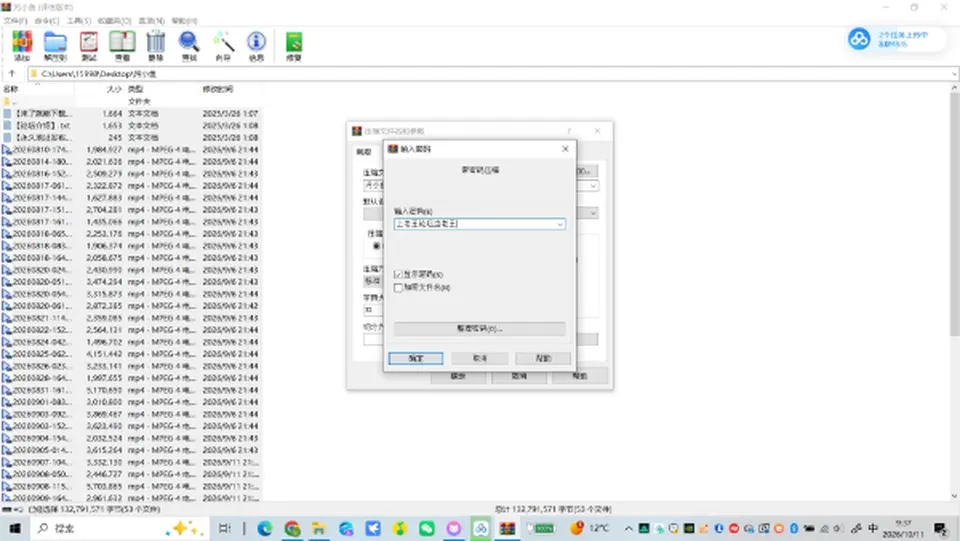
Task: Show hidden system tray icons chevron
Action: [x=629, y=528]
